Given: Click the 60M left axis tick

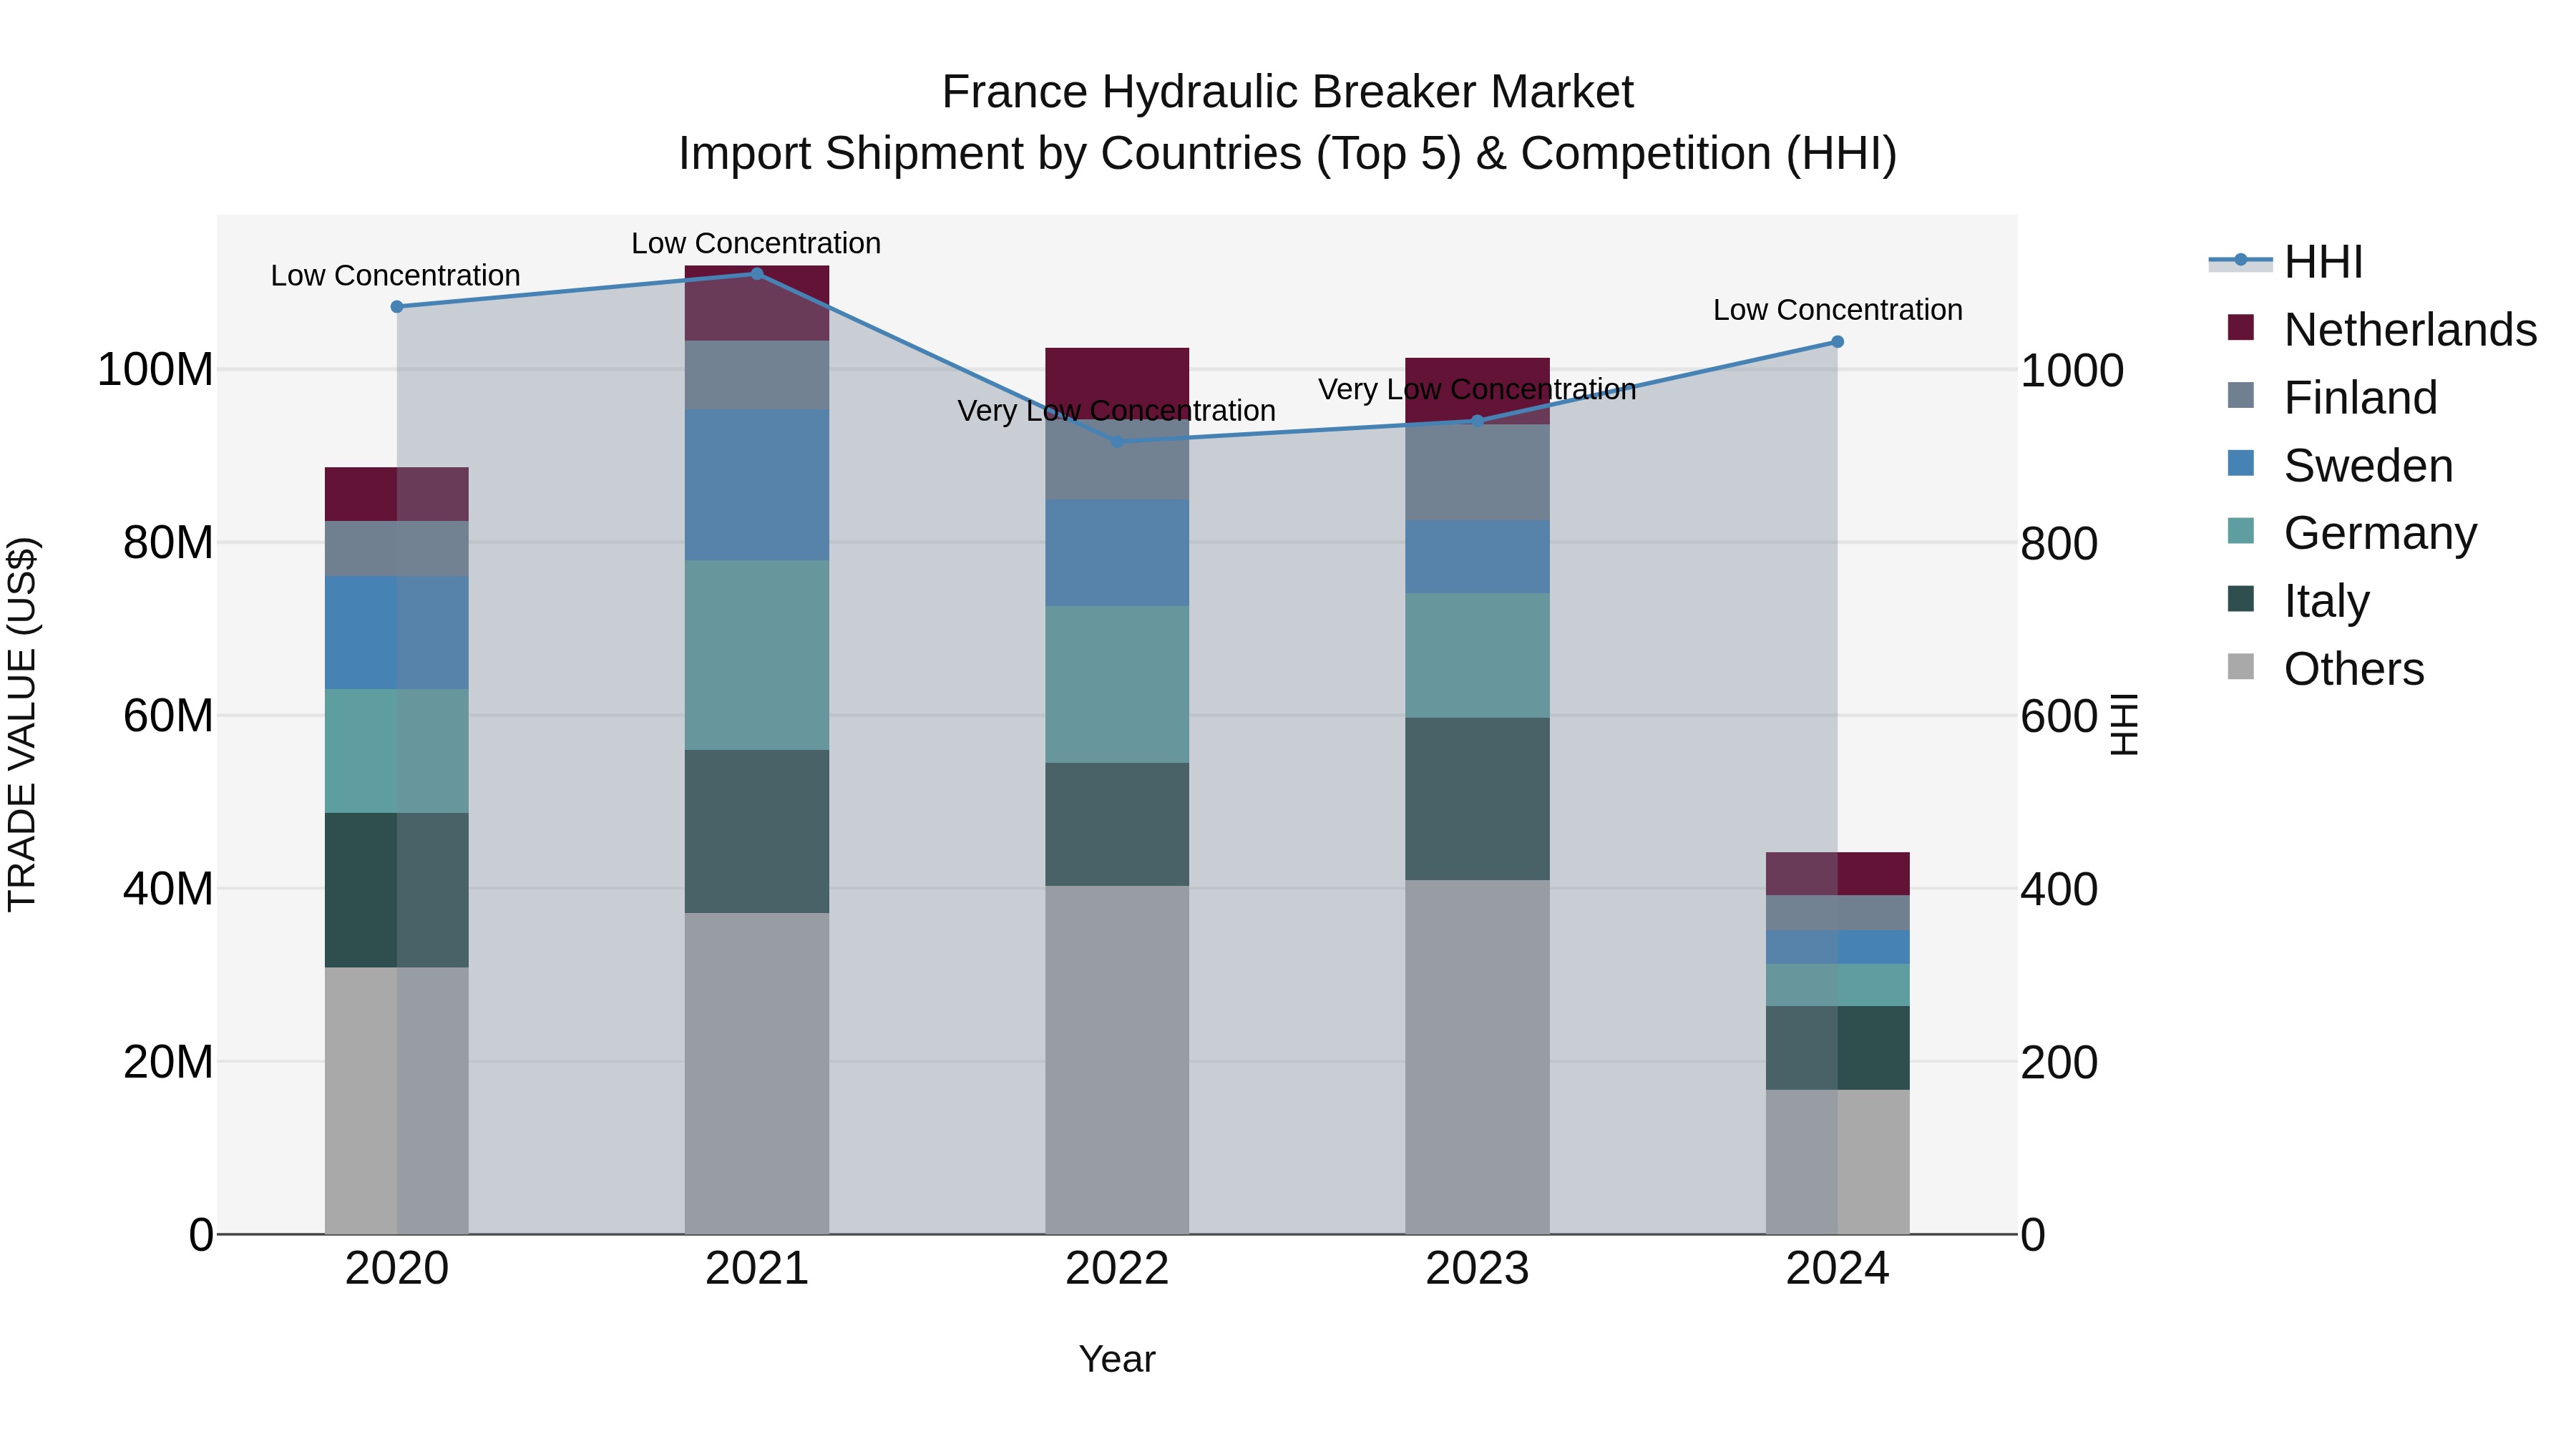Looking at the screenshot, I should click(168, 716).
